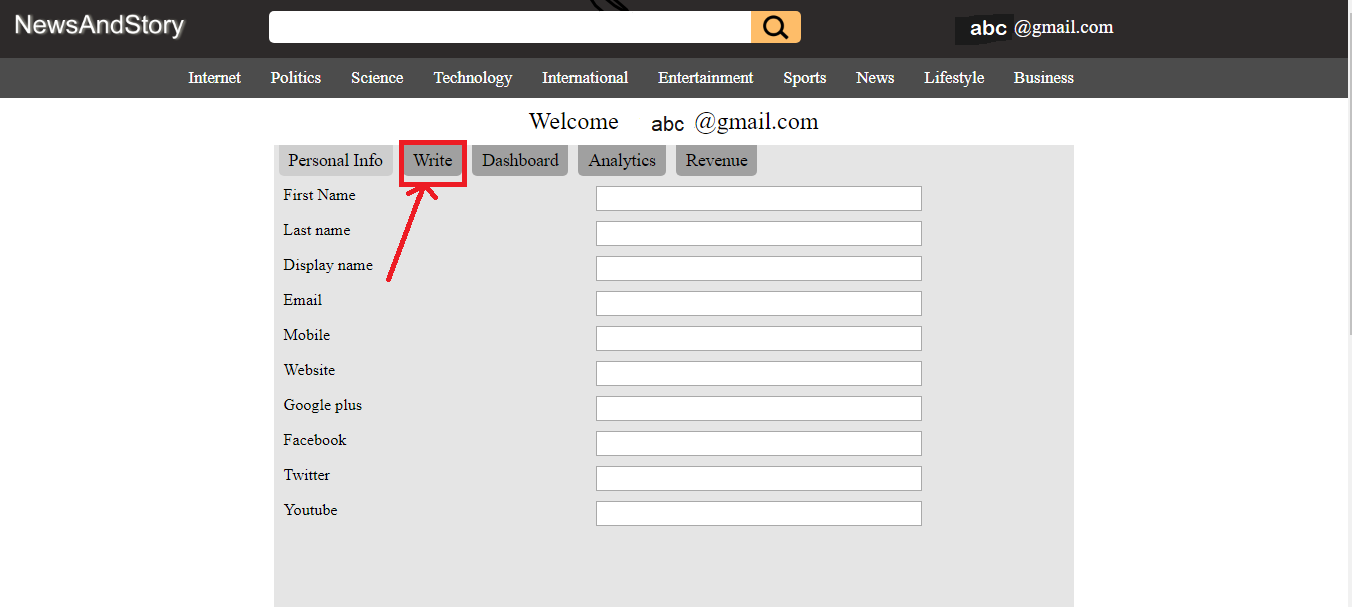Focus the Mobile number field
Screen dimensions: 1352x607
tap(759, 338)
